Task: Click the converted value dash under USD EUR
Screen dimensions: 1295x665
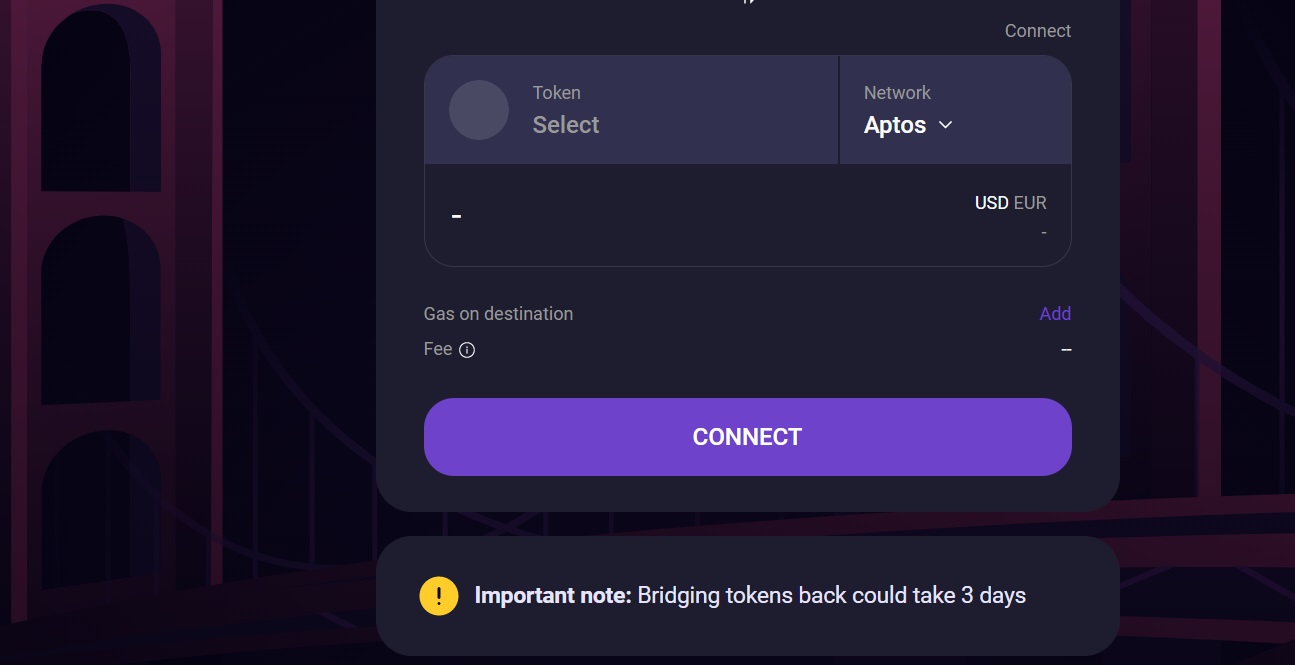Action: coord(1043,232)
